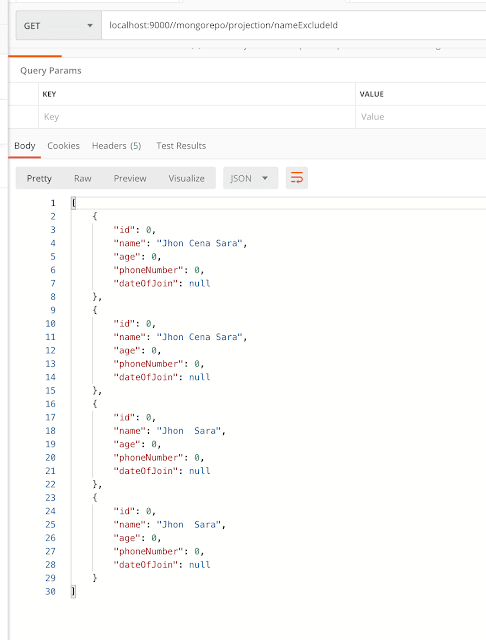Click "age": 0 on line 19
This screenshot has width=486, height=640.
[x=137, y=444]
